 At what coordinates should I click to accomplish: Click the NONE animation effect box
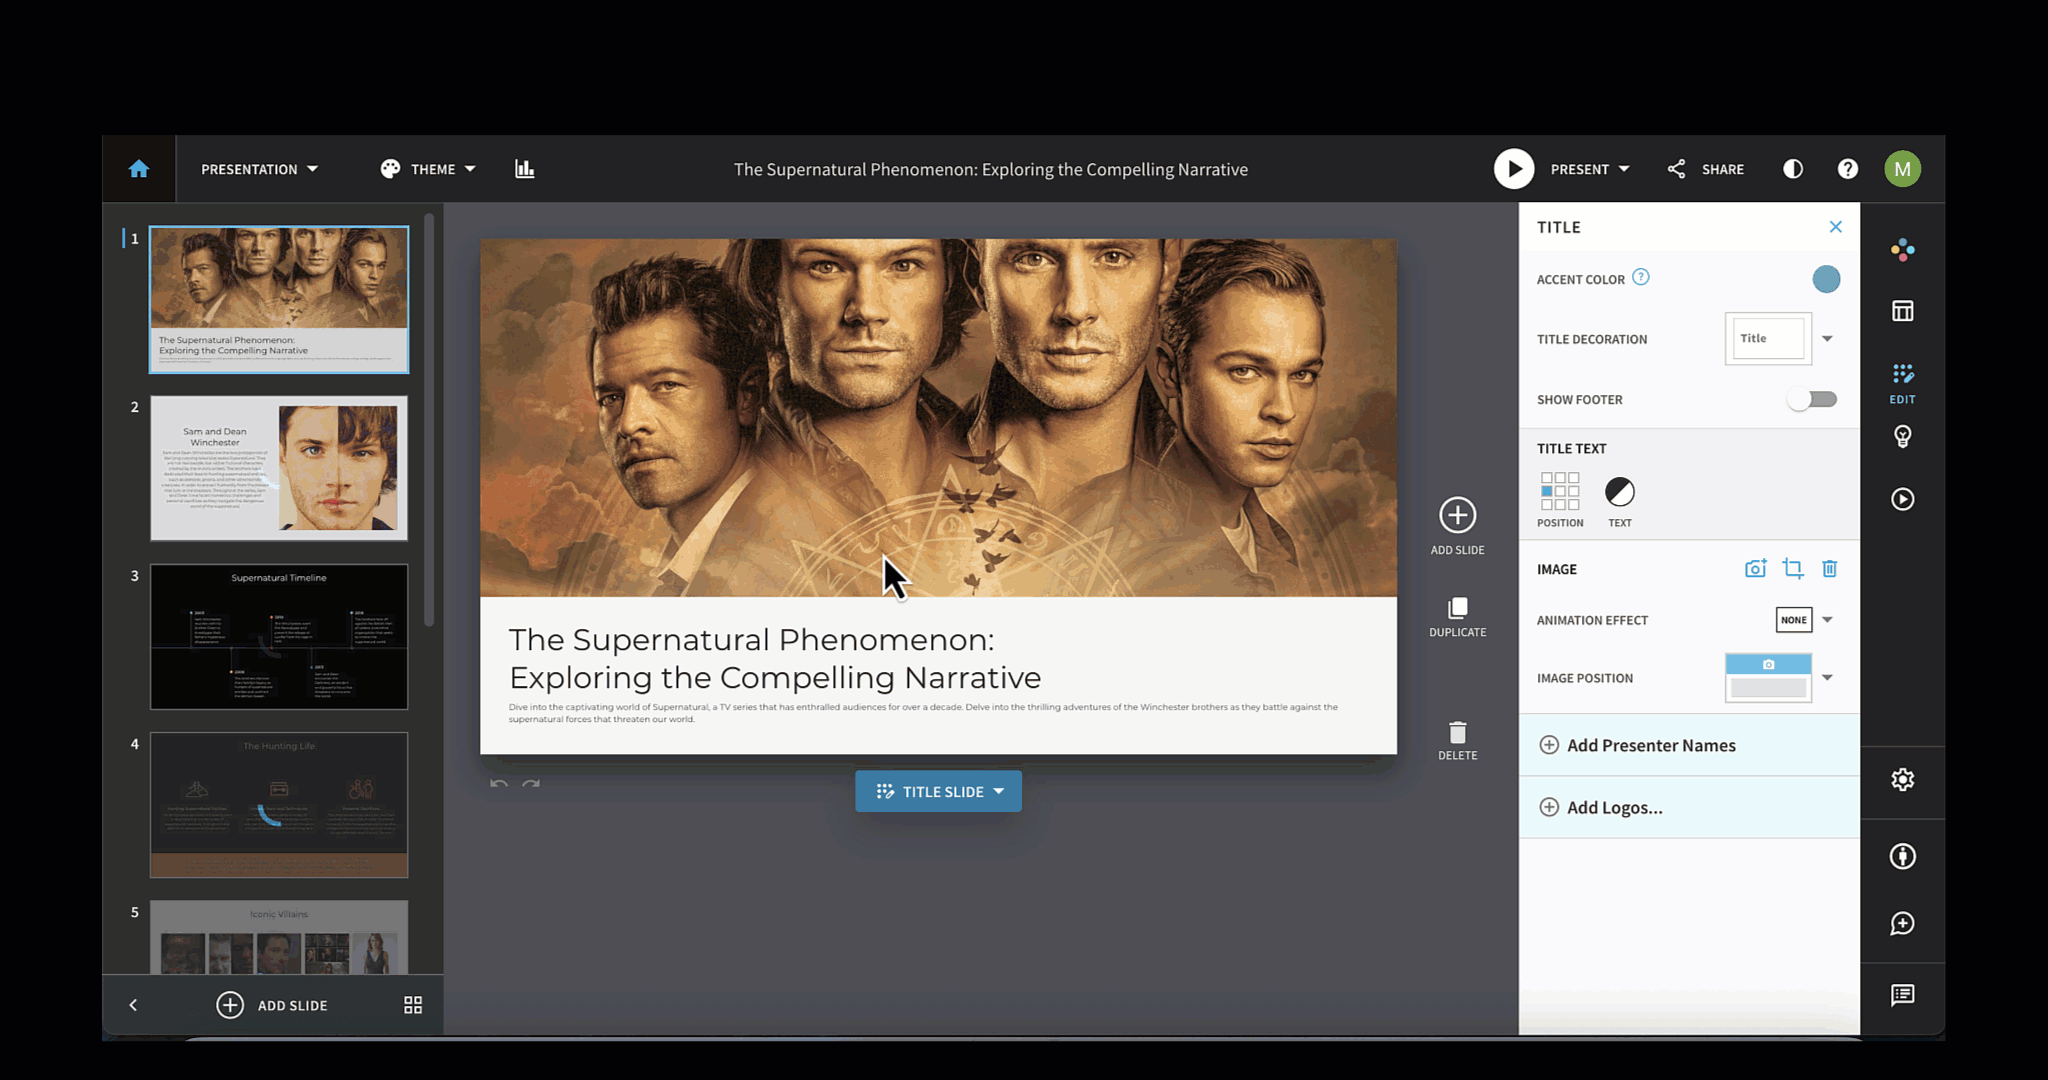[1794, 620]
